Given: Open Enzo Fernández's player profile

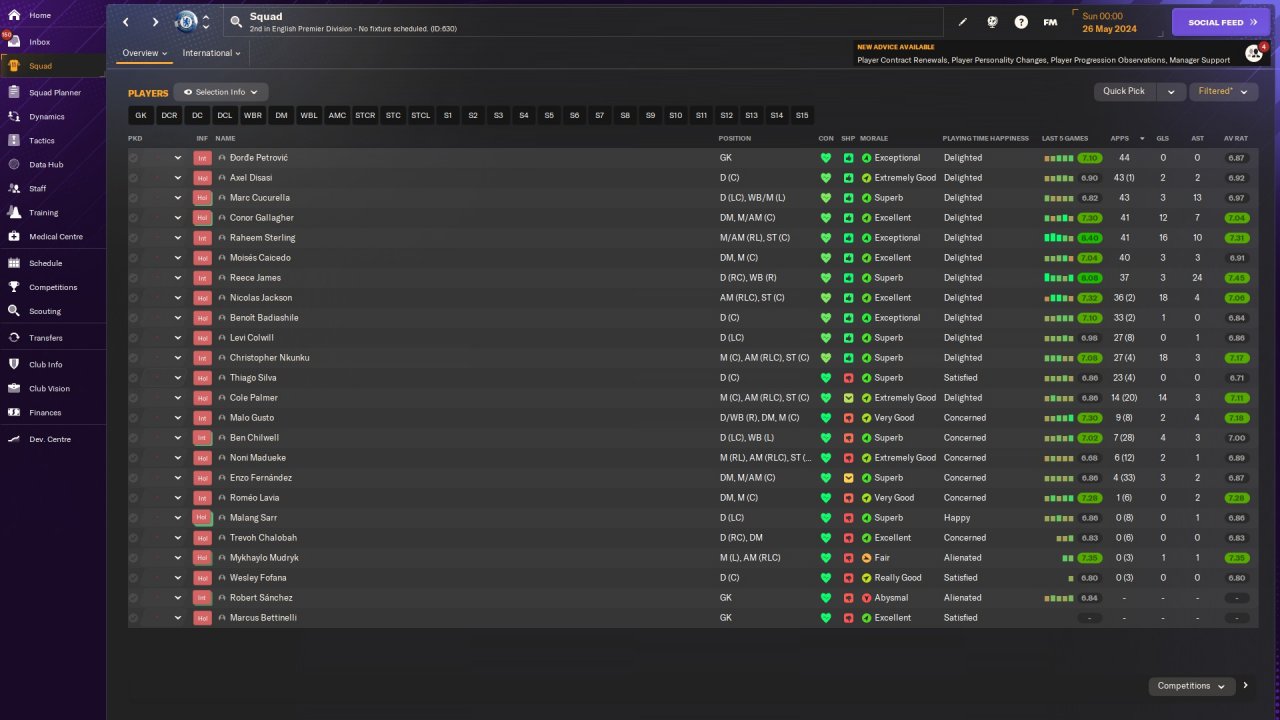Looking at the screenshot, I should tap(261, 478).
